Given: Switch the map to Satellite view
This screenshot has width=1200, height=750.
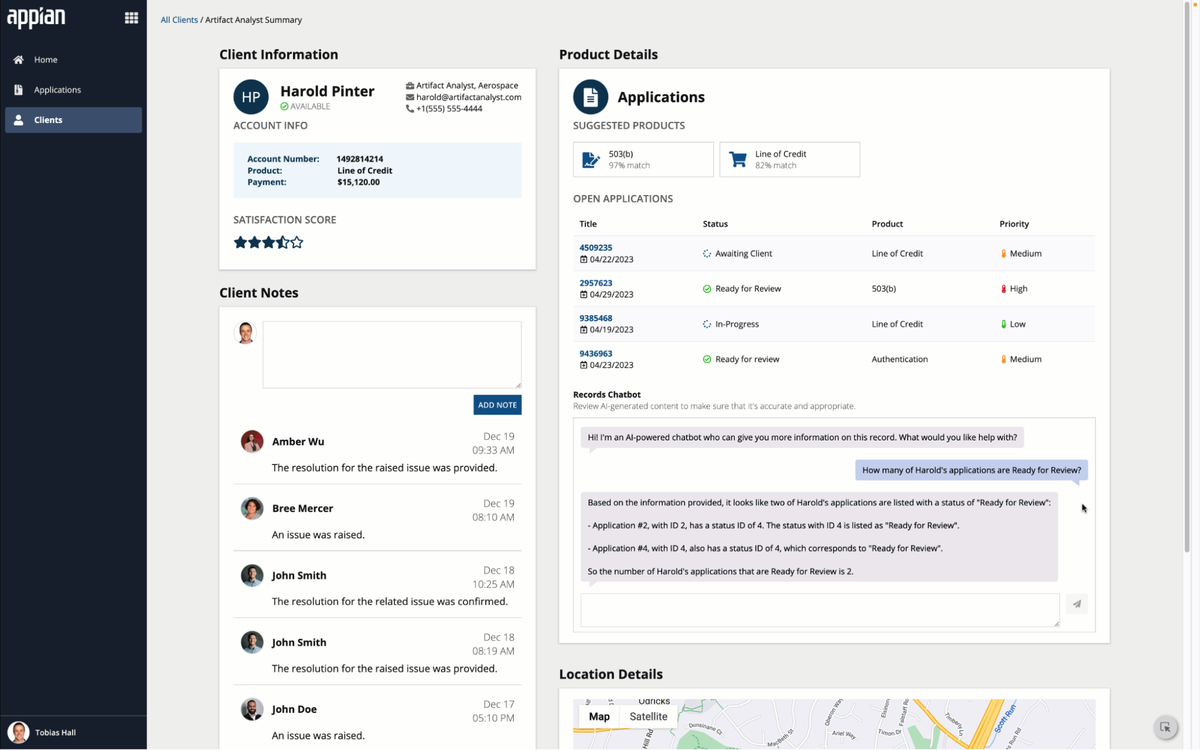Looking at the screenshot, I should click(648, 716).
